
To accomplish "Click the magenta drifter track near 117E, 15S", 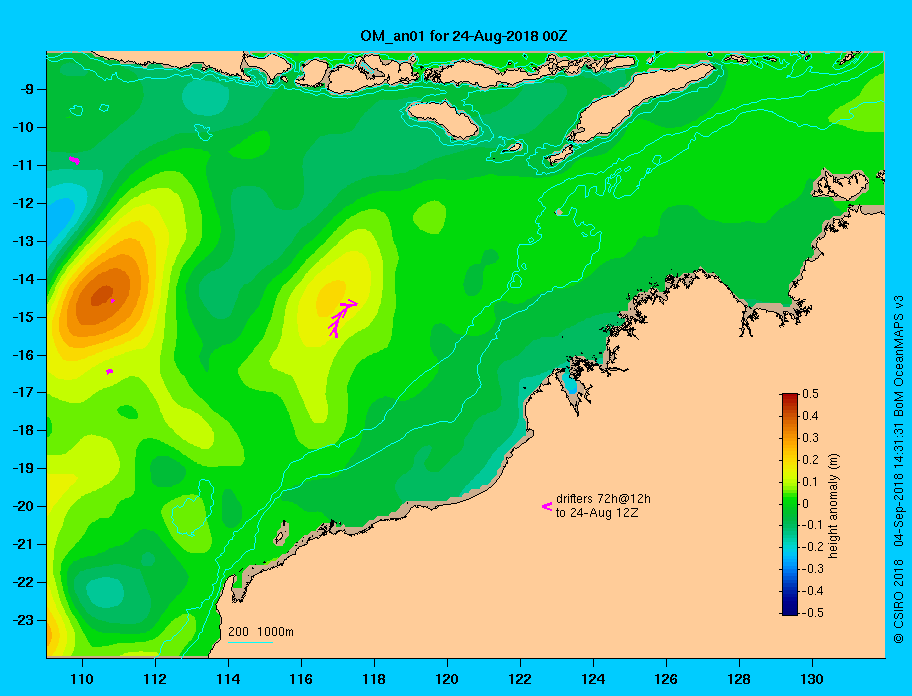I will tap(342, 317).
